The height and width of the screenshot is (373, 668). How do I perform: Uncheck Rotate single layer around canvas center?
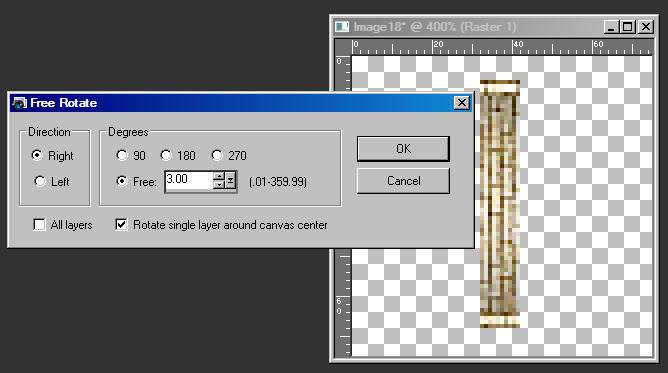(121, 224)
